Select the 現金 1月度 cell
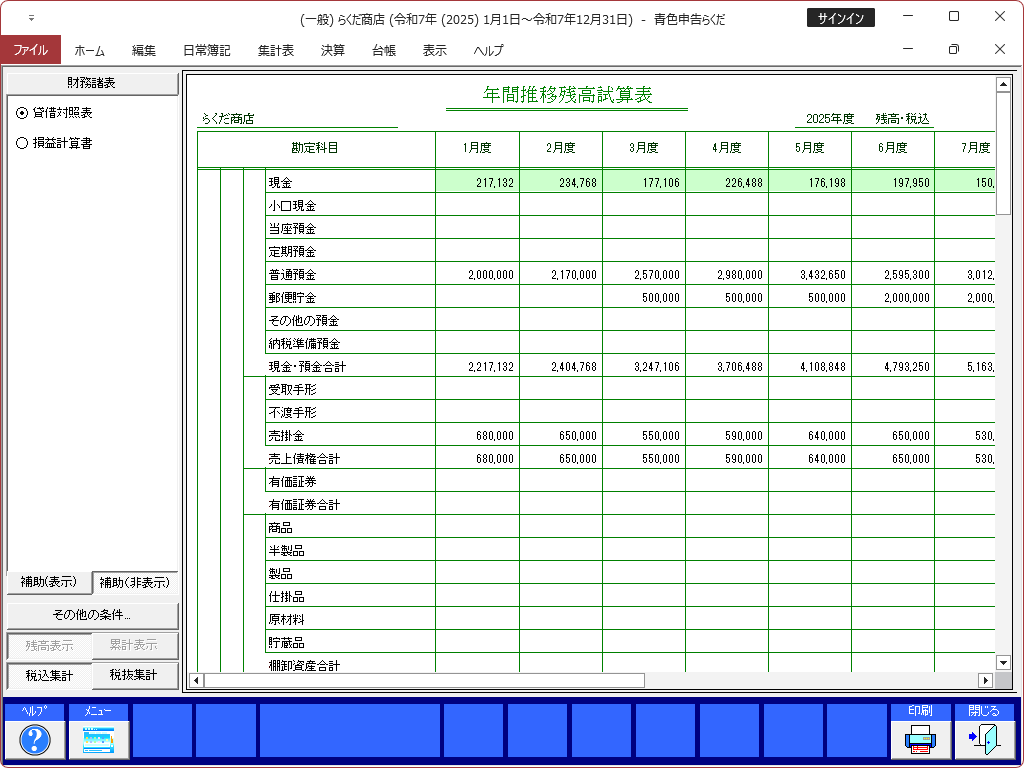 tap(477, 182)
